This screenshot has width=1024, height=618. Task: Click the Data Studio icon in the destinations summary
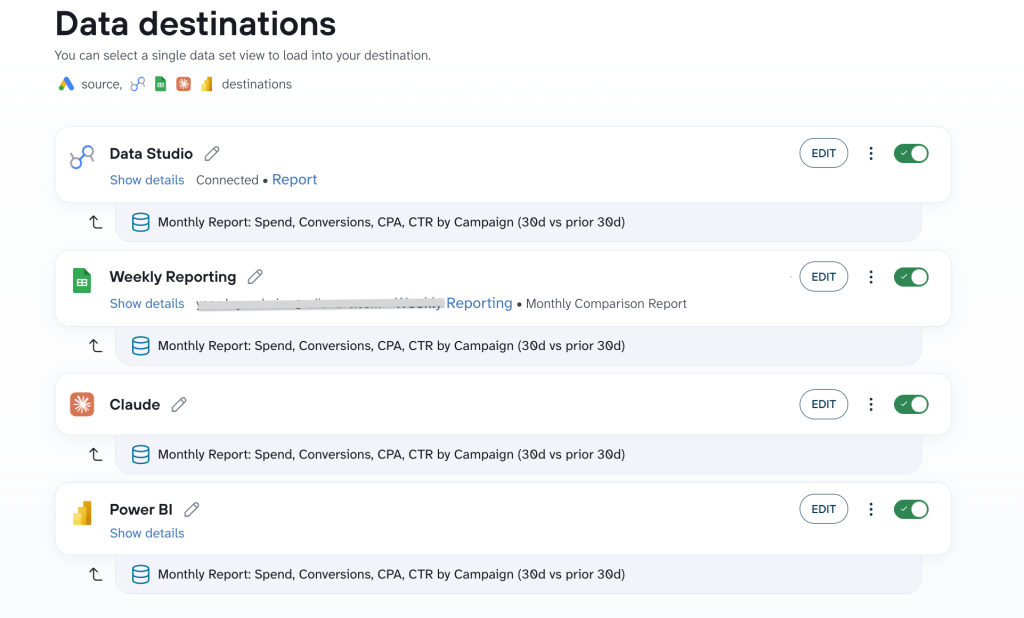[138, 84]
